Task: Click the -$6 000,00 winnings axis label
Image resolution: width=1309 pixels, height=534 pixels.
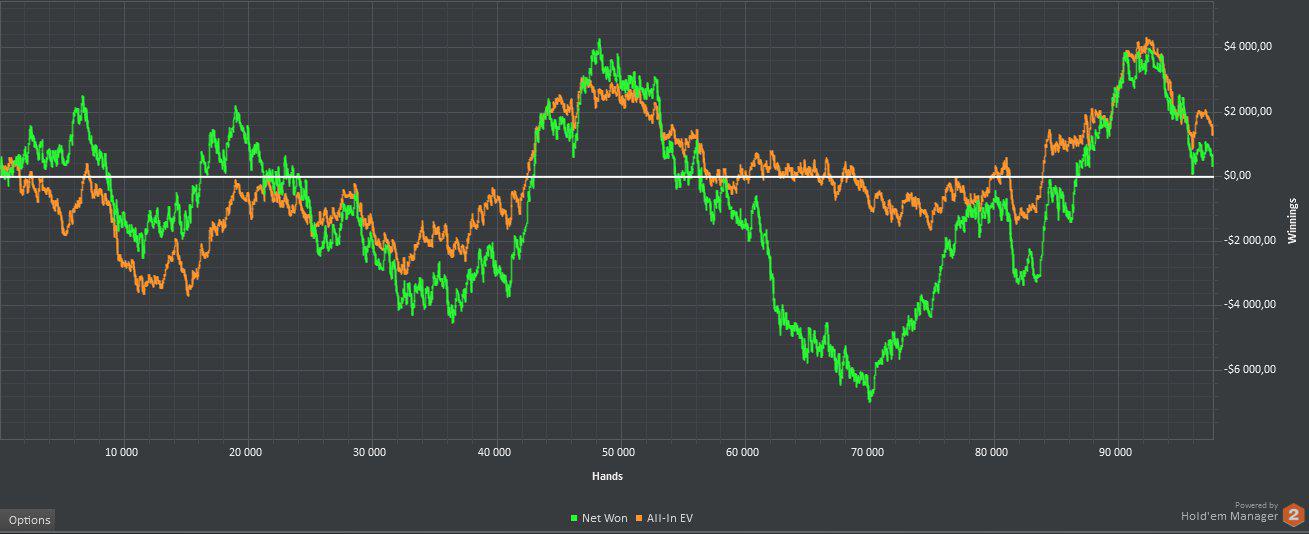Action: click(x=1249, y=369)
